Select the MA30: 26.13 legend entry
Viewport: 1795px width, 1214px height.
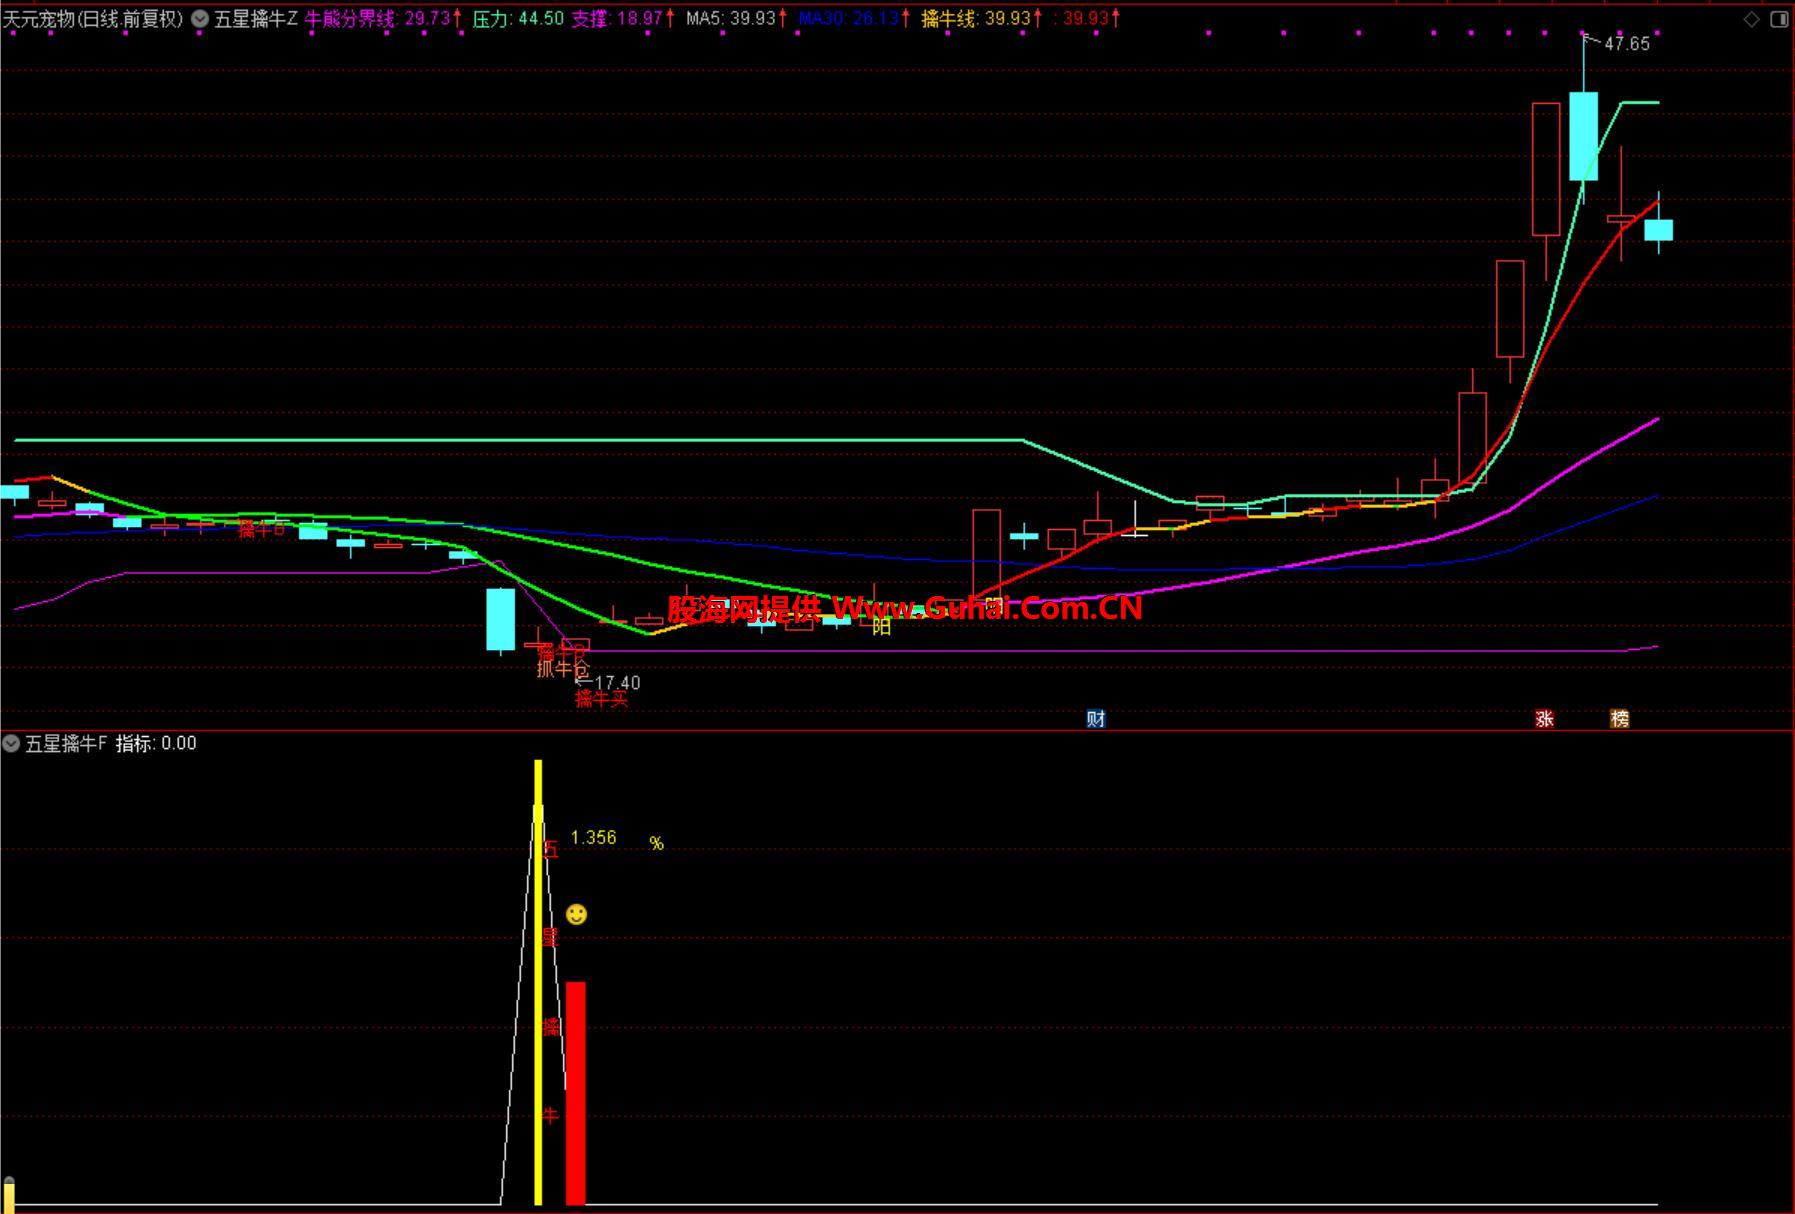(854, 18)
